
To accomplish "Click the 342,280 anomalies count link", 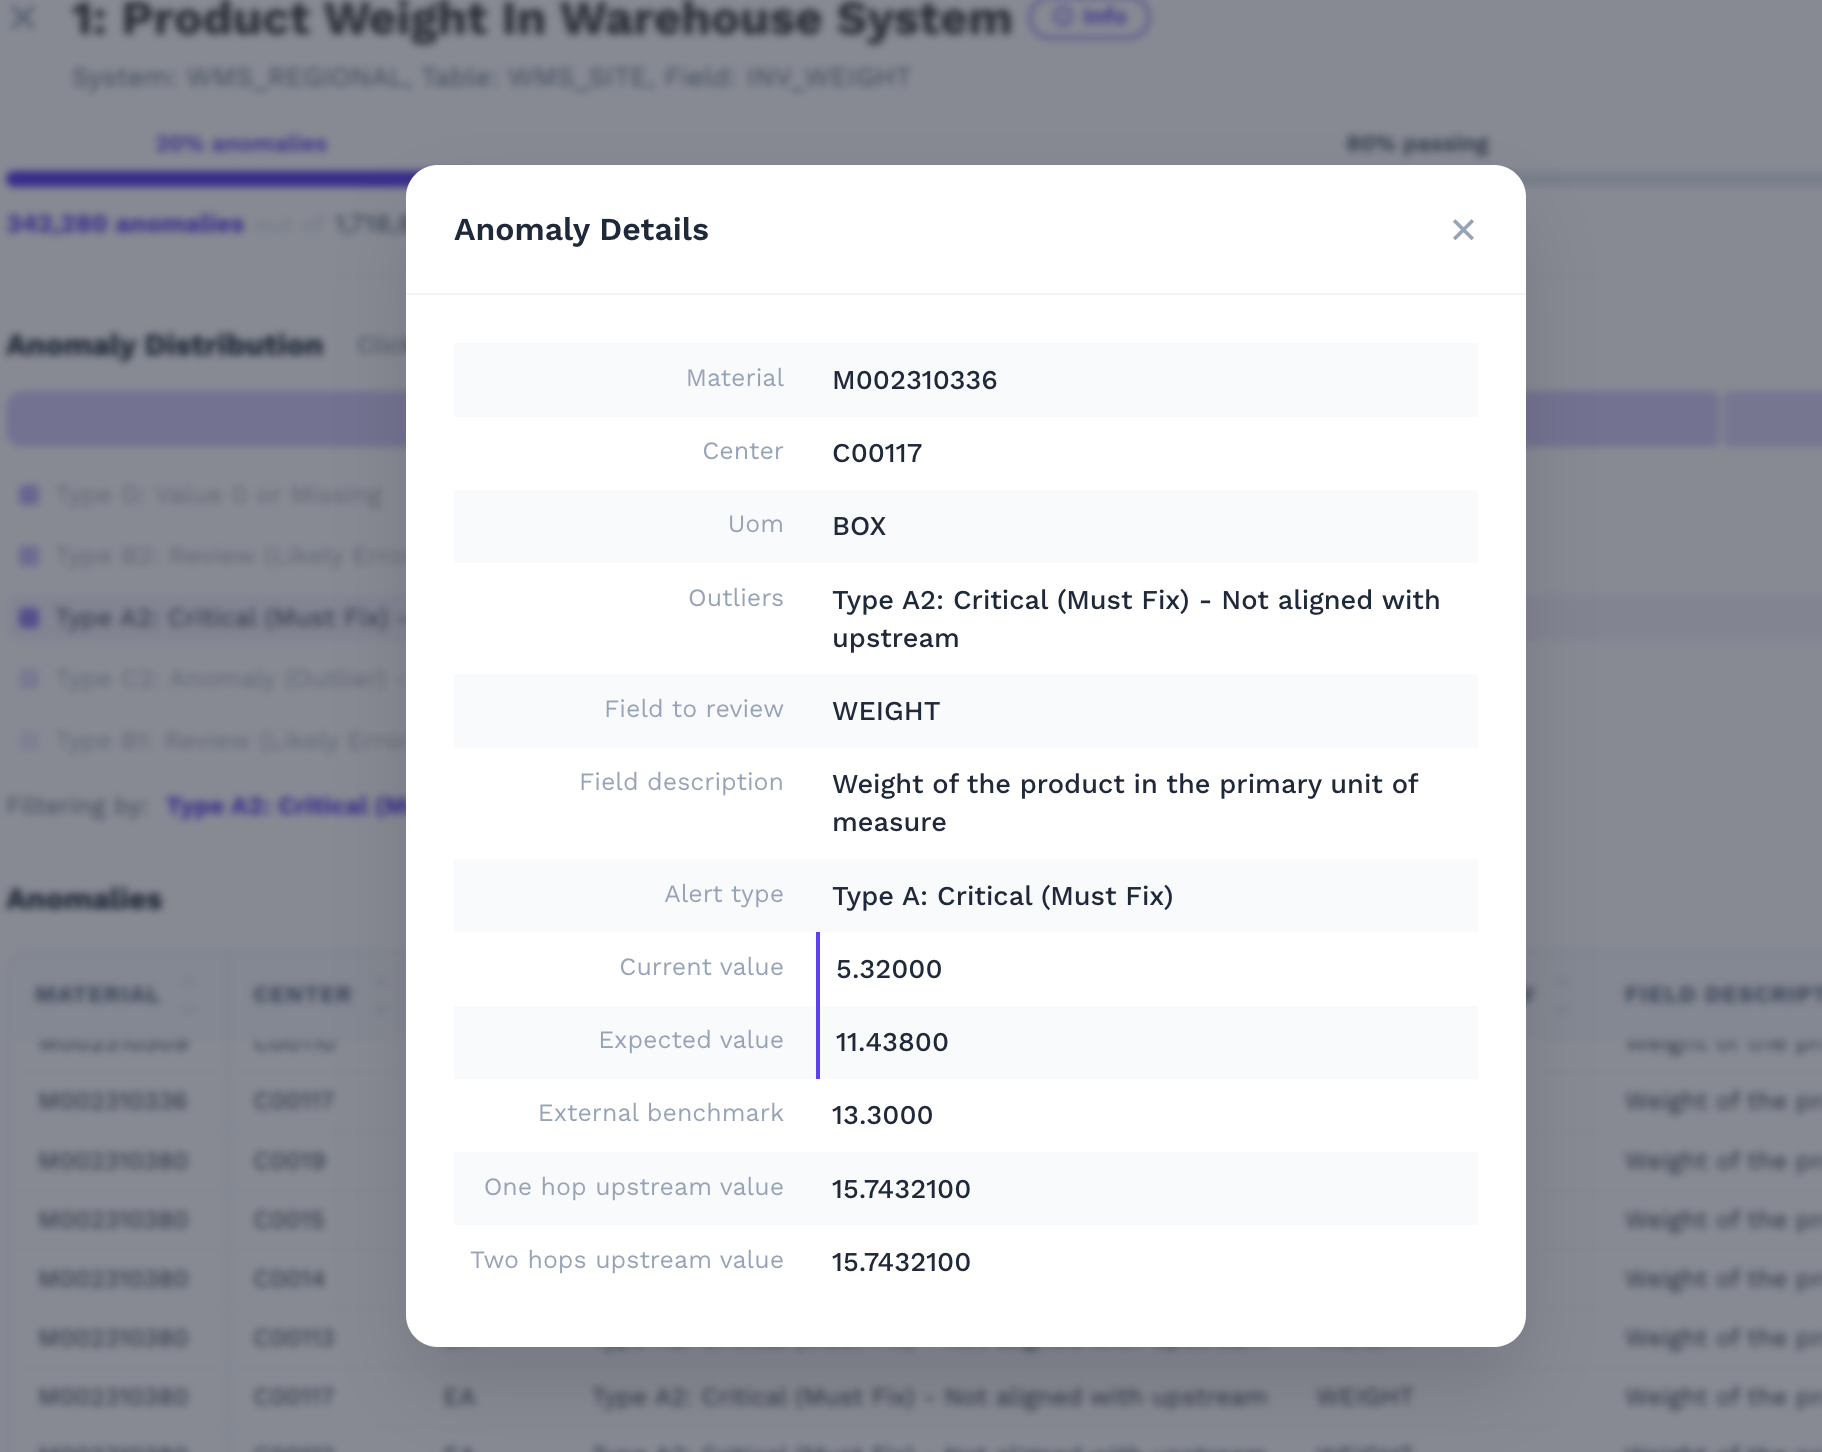I will point(126,223).
